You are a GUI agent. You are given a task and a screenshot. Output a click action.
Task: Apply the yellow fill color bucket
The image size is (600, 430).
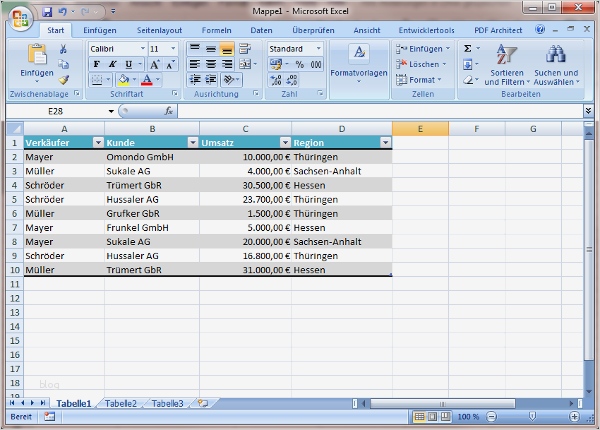point(123,80)
